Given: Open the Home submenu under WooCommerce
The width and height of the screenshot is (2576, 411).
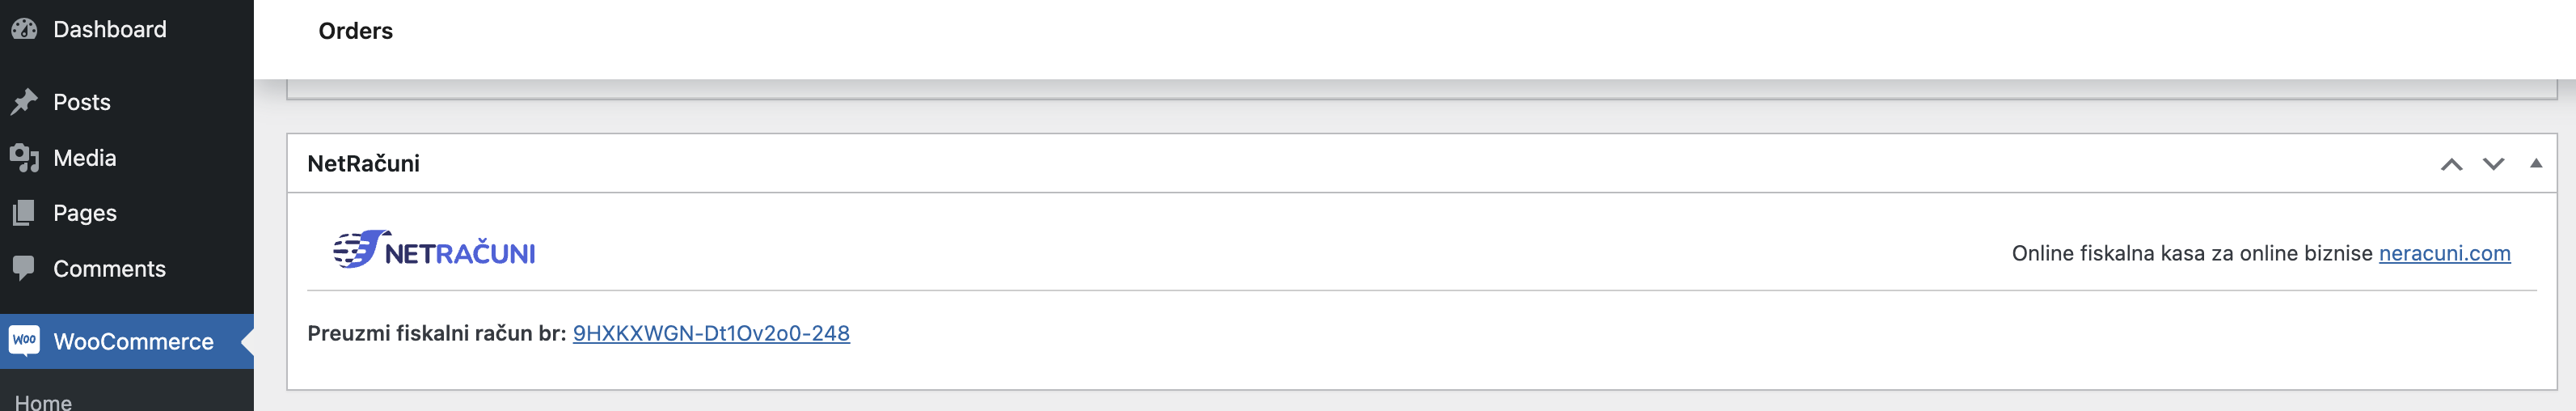Looking at the screenshot, I should coord(43,401).
